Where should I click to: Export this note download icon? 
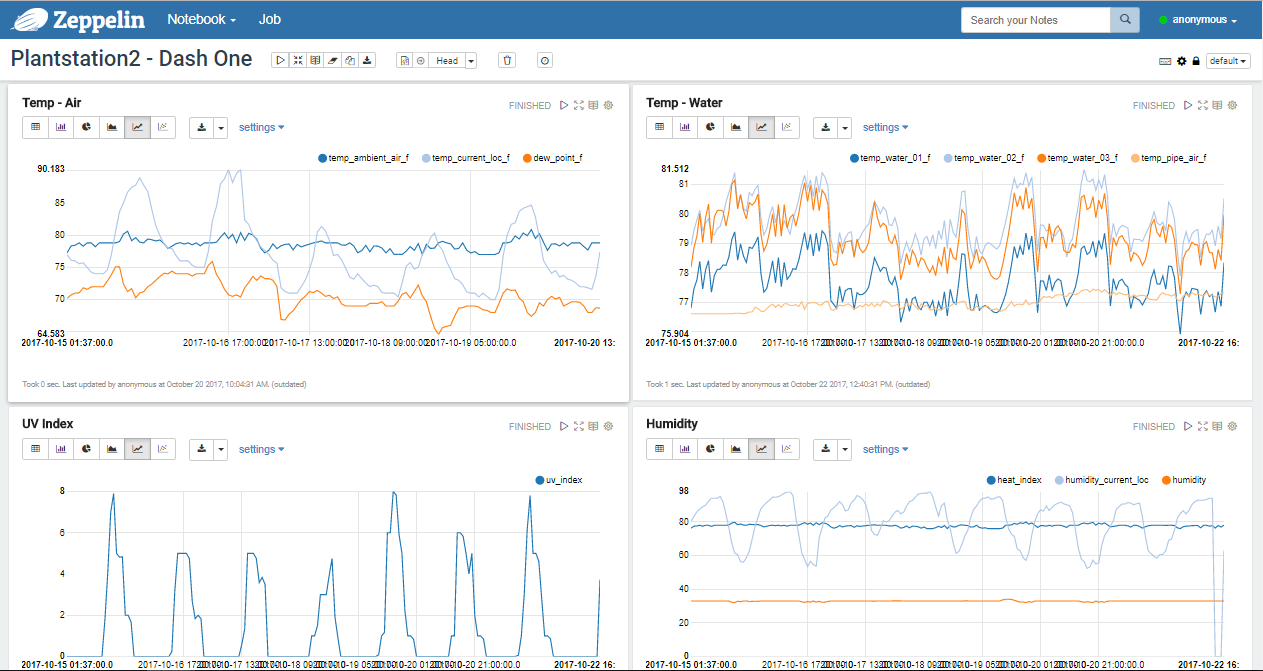tap(367, 61)
